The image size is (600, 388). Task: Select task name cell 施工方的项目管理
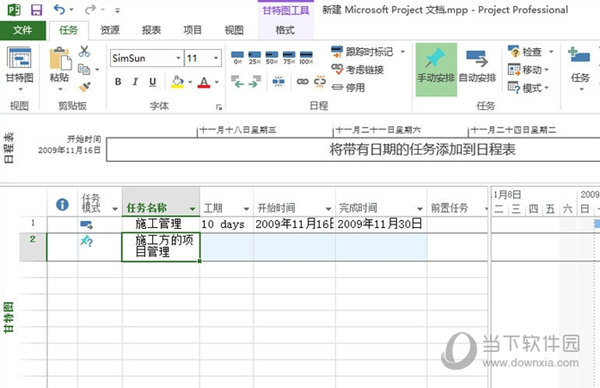pos(161,247)
